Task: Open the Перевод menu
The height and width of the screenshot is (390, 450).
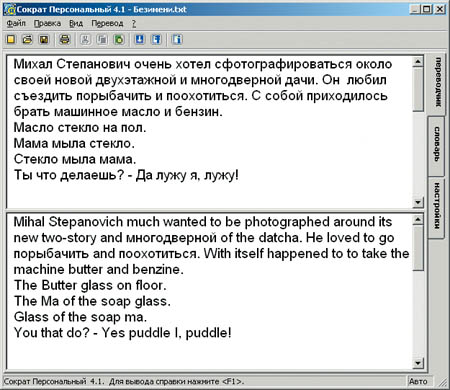Action: point(107,23)
